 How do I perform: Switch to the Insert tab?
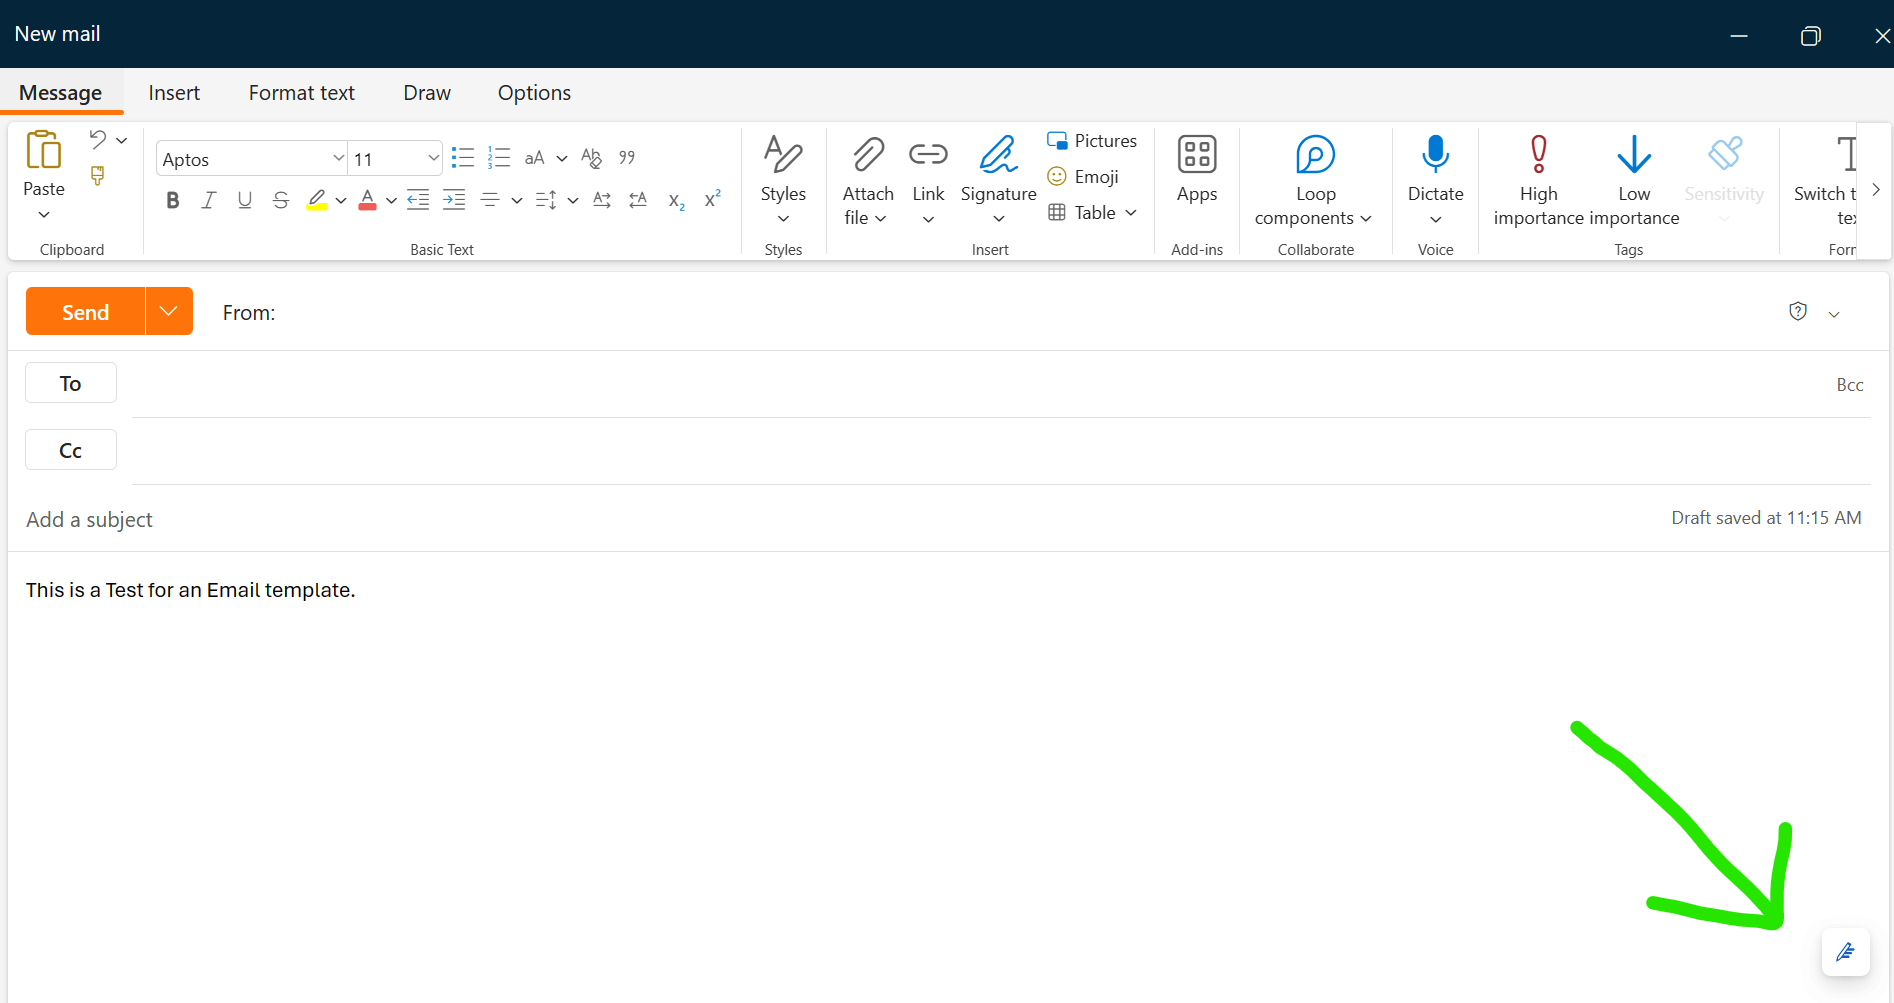pos(174,93)
